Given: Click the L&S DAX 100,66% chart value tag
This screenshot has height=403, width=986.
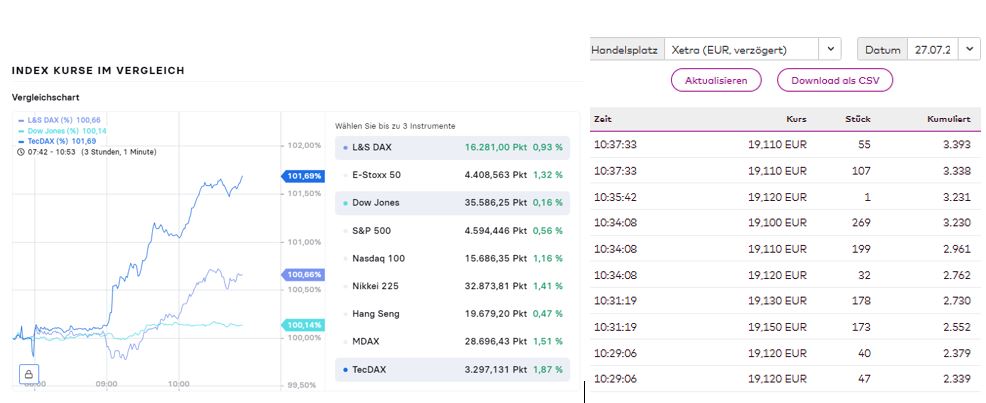Looking at the screenshot, I should (x=303, y=274).
